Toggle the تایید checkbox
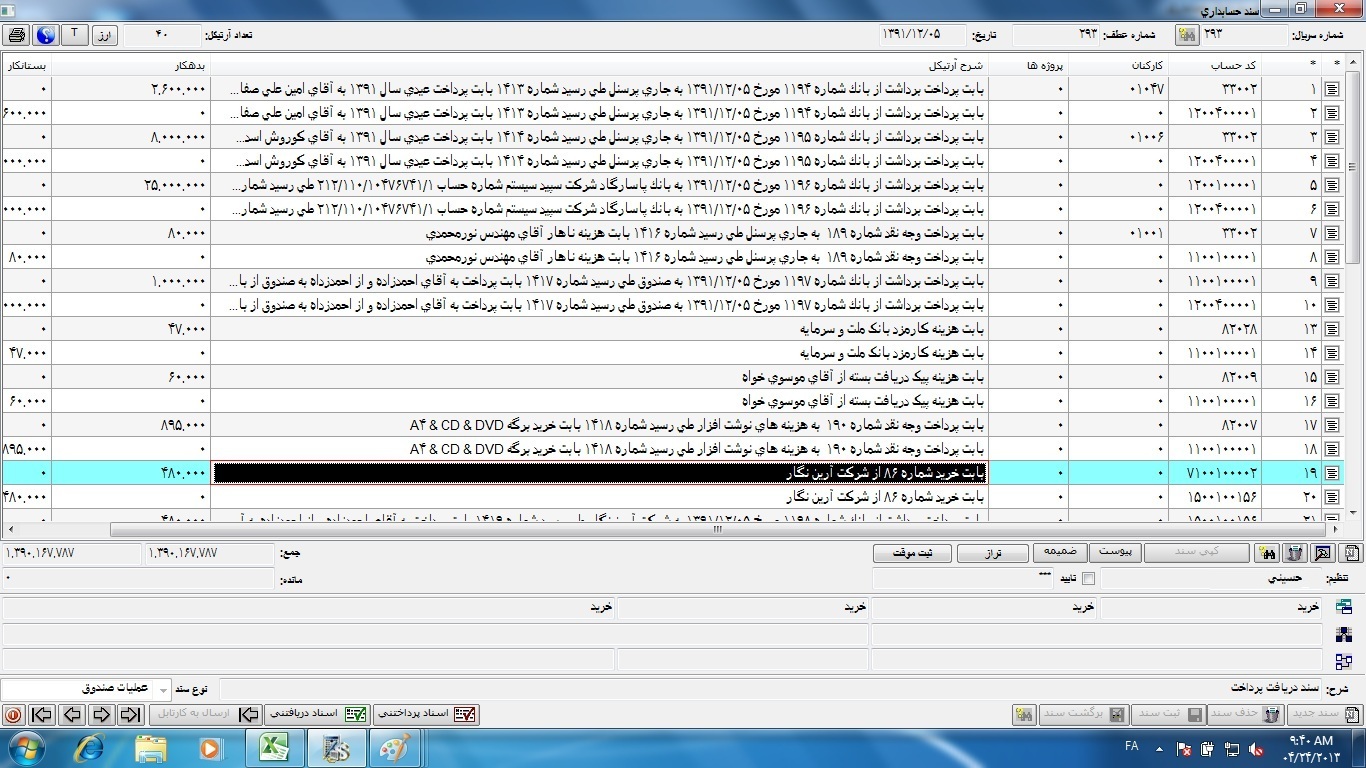 [1089, 578]
